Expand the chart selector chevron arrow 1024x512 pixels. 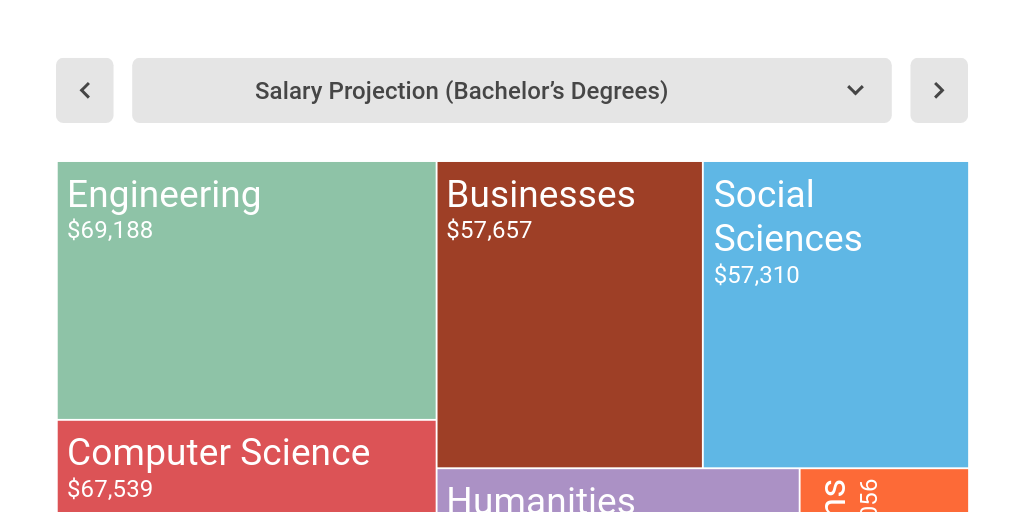[855, 91]
